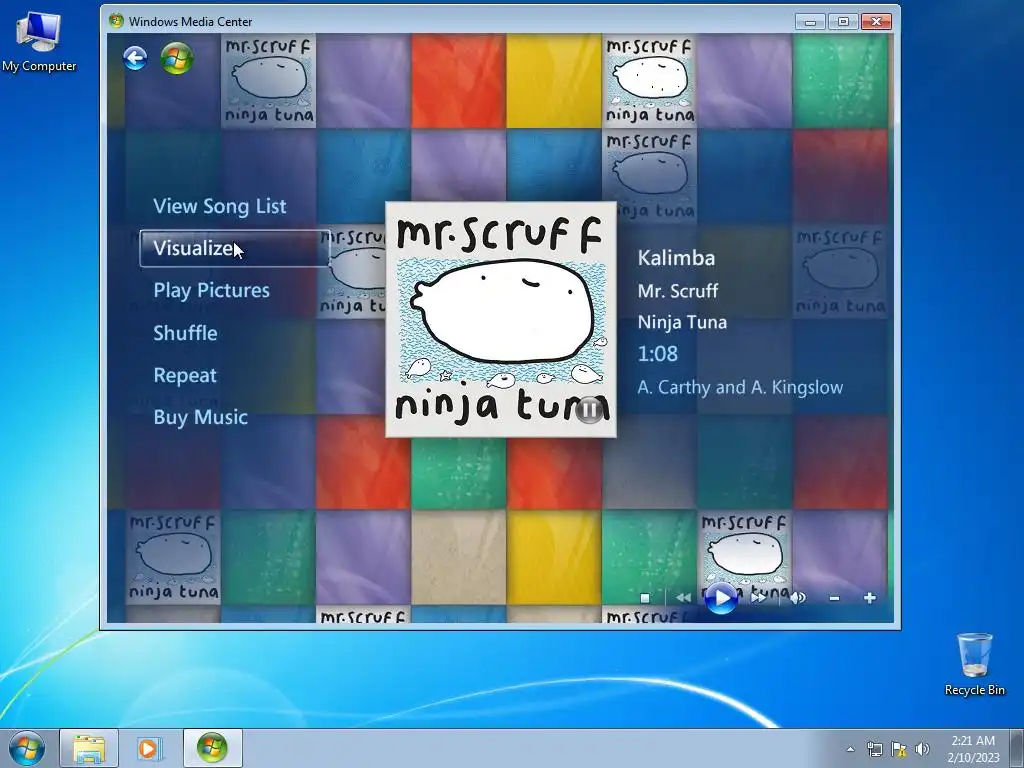Screen dimensions: 1024x768
Task: Launch Windows Media Player from taskbar
Action: coord(150,748)
